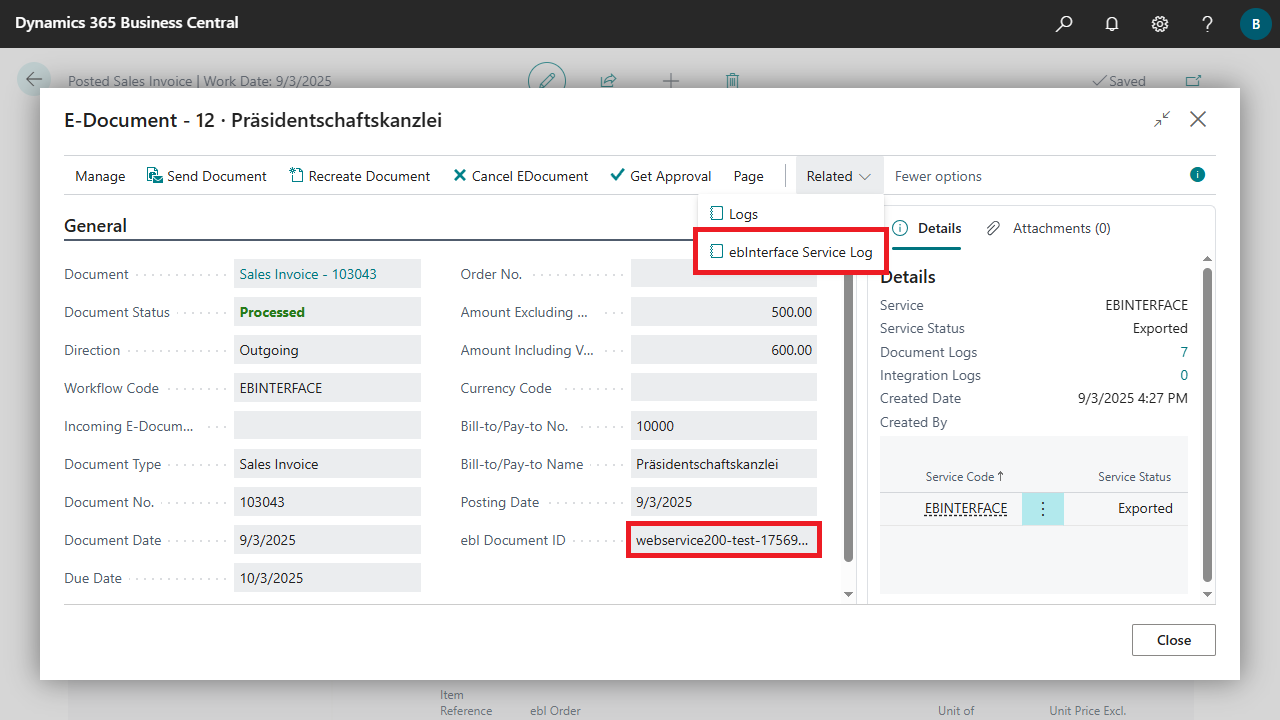The image size is (1280, 720).
Task: Click the edit pencil on Posted Sales Invoice
Action: [x=547, y=80]
